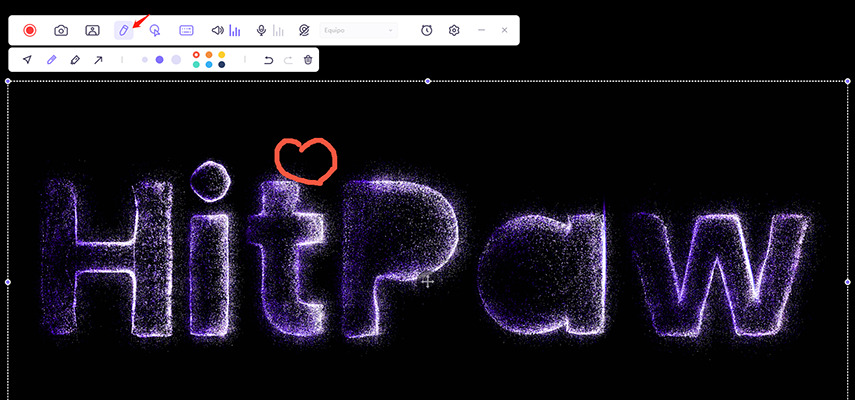Click the right-middle handle of recording area
The image size is (855, 400).
pyautogui.click(x=847, y=282)
